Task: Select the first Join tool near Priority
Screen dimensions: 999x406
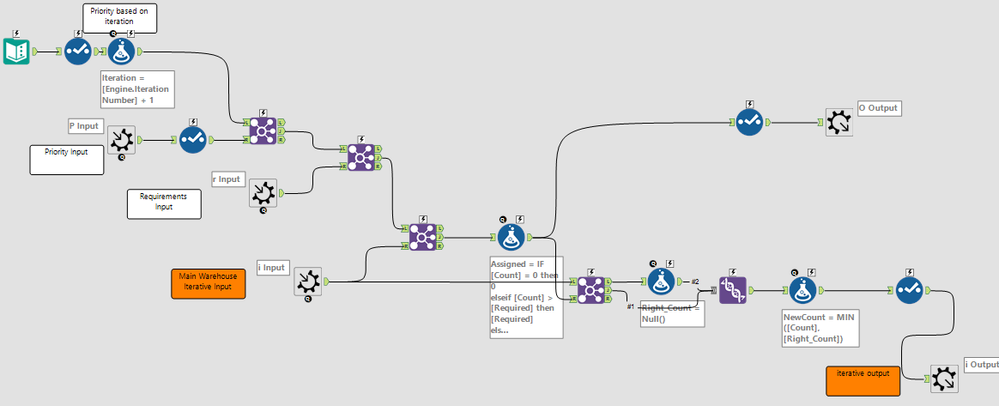Action: coord(263,130)
